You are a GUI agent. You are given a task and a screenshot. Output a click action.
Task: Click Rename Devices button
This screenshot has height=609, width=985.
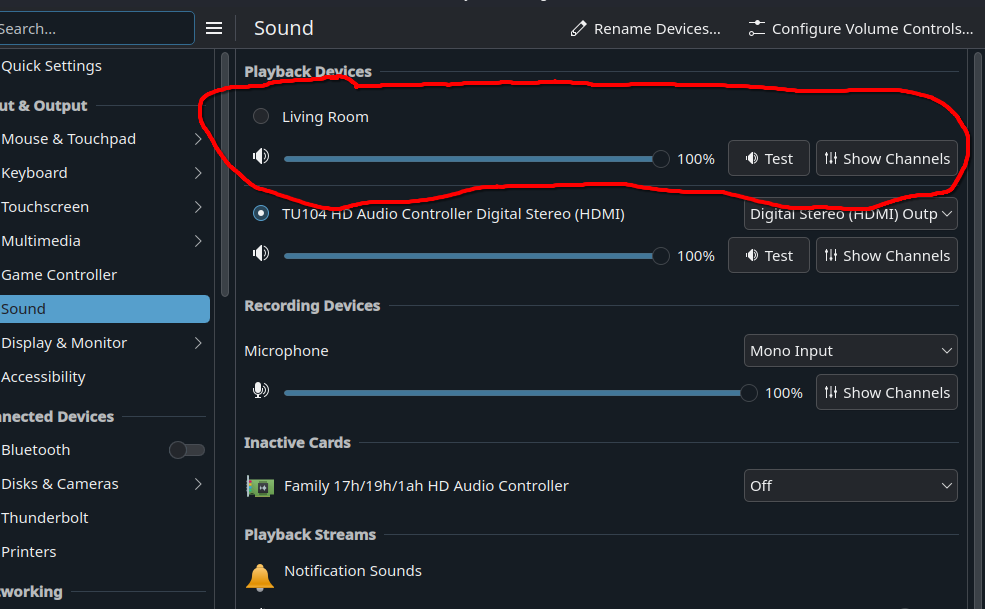click(x=645, y=29)
